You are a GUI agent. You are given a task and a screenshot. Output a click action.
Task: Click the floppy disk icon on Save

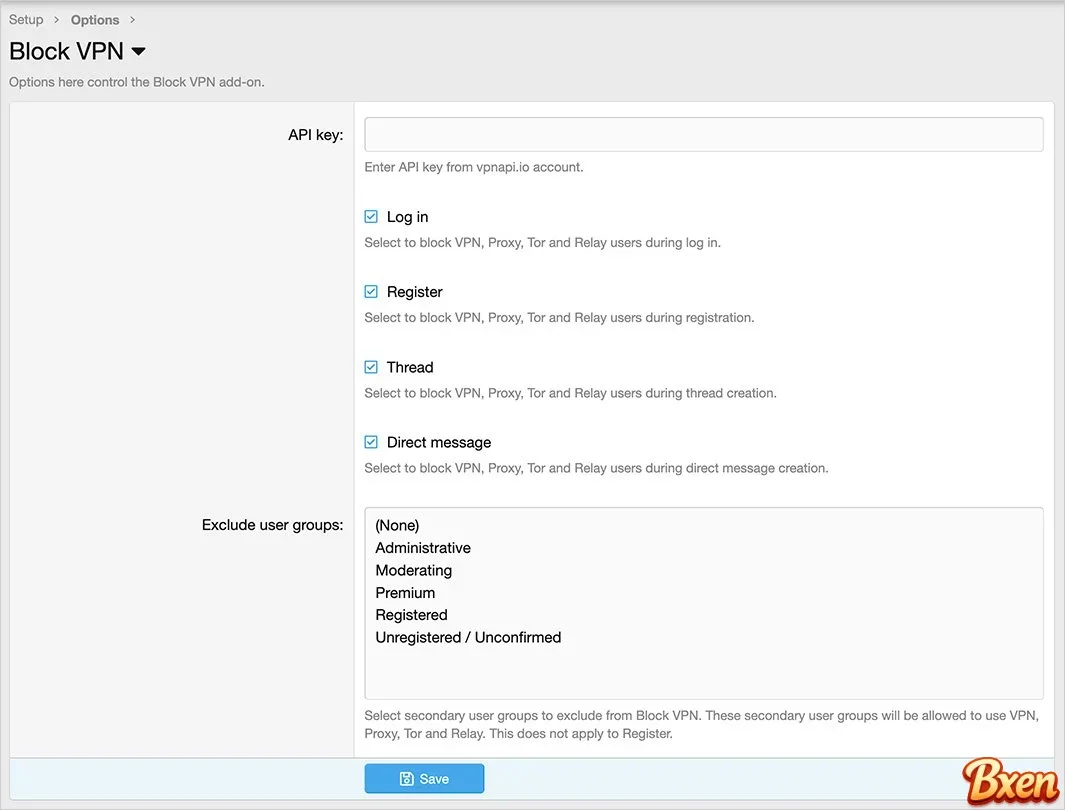(406, 779)
